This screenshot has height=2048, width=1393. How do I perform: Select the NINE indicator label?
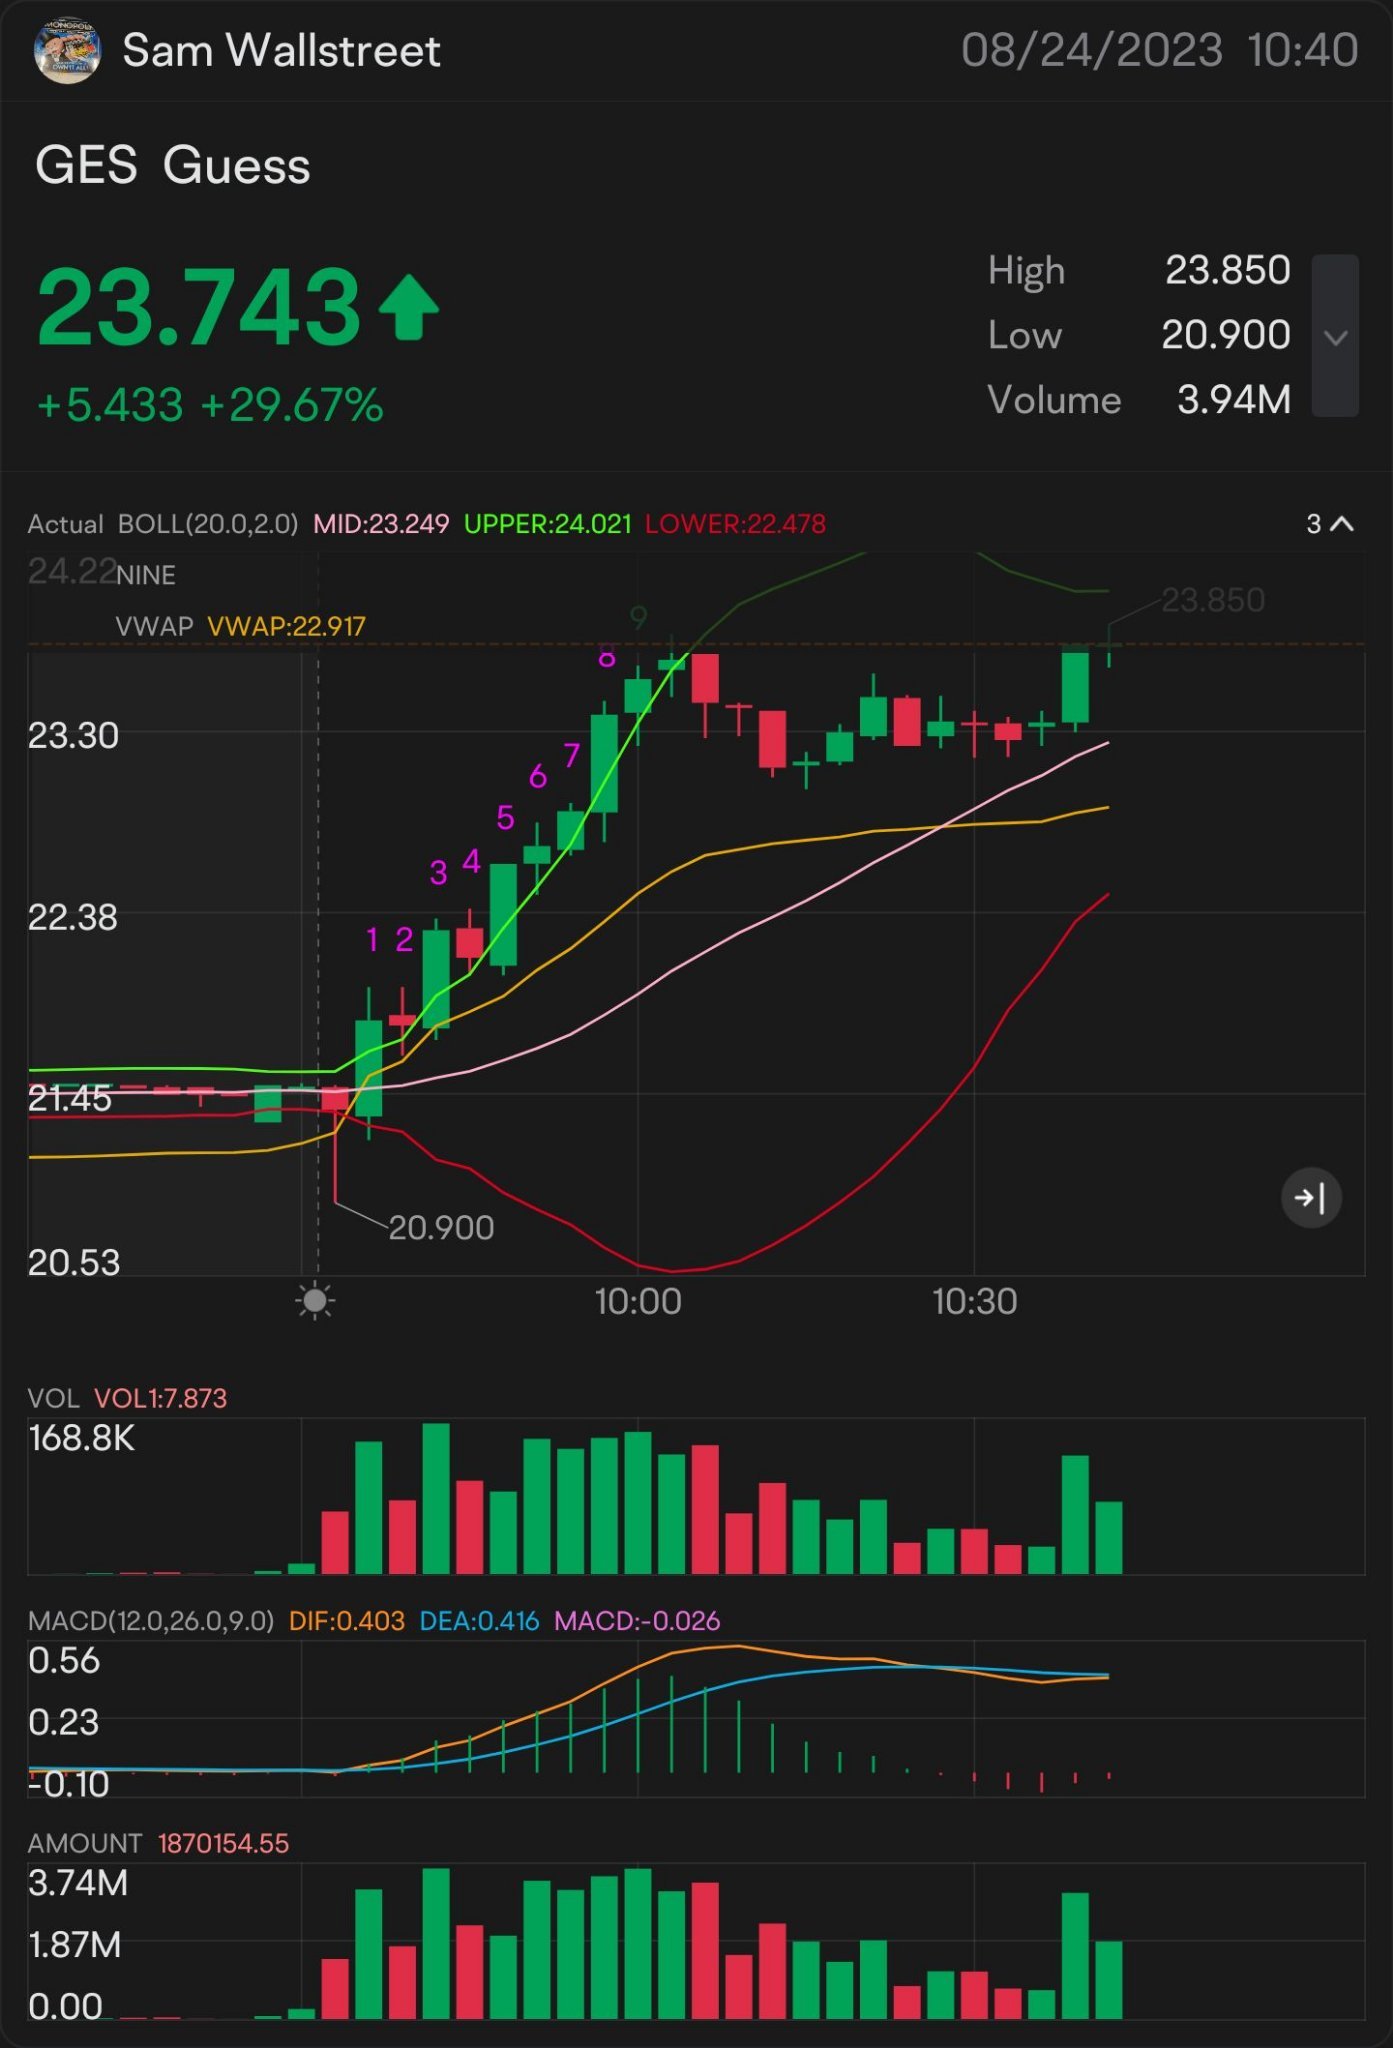146,575
